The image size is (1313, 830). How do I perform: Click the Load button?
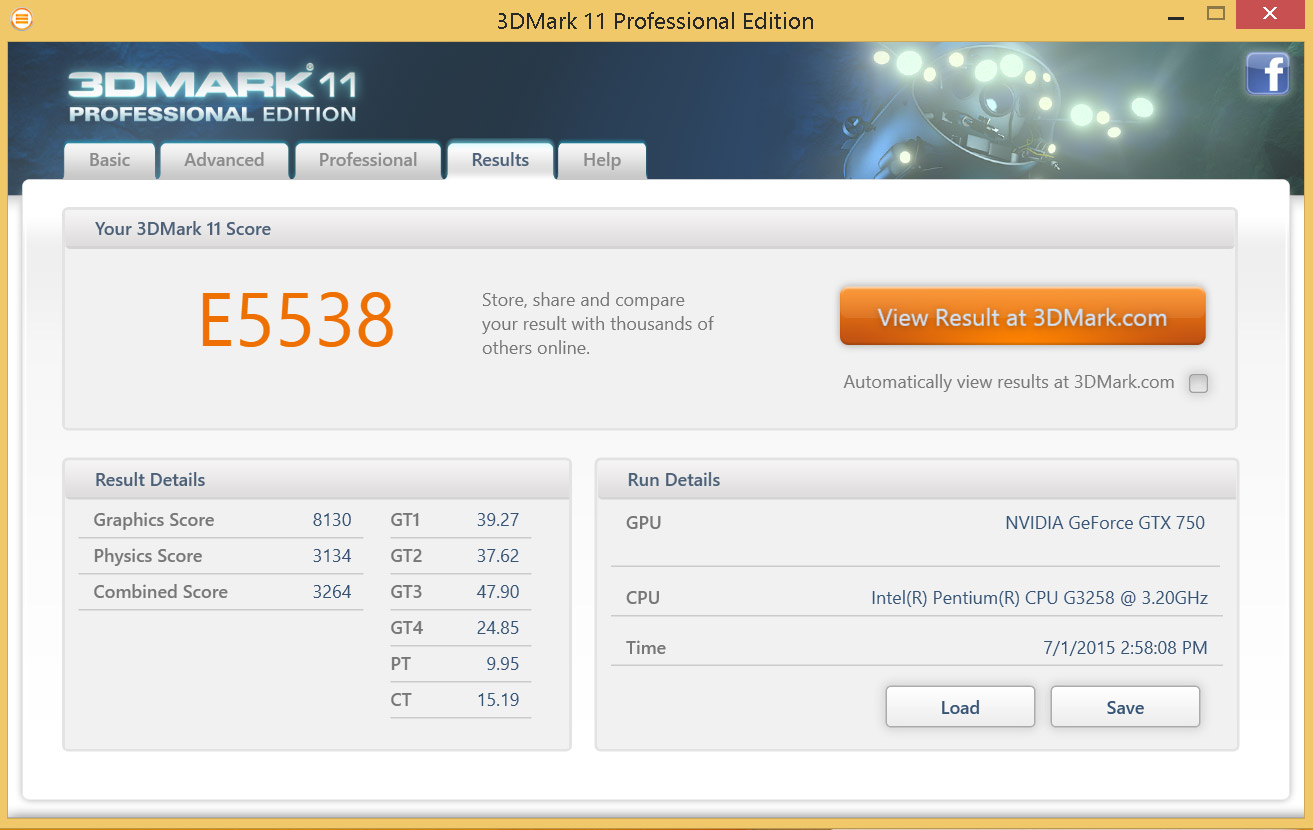click(x=960, y=707)
